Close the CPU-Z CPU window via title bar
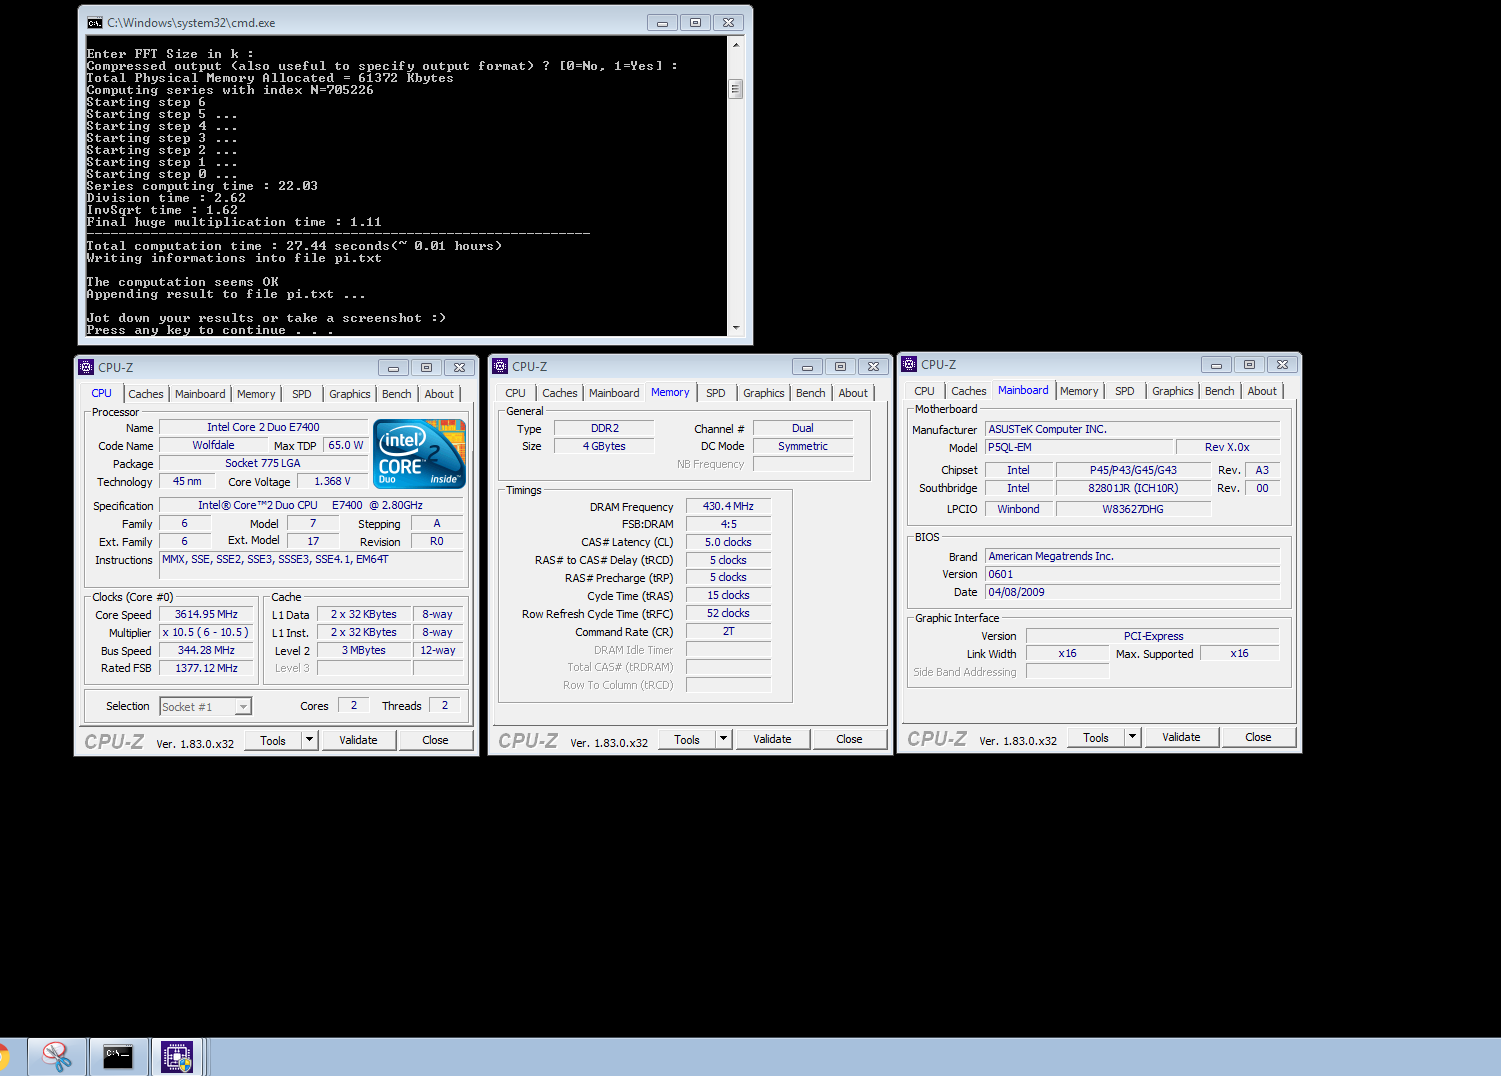This screenshot has height=1076, width=1501. point(459,368)
